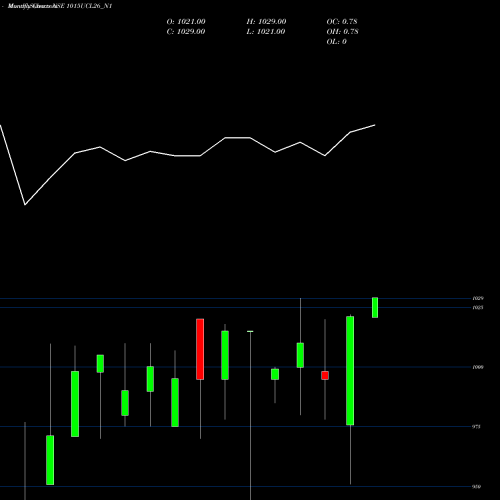The width and height of the screenshot is (500, 500).
Task: Click the right end of the white line
Action: click(x=375, y=125)
